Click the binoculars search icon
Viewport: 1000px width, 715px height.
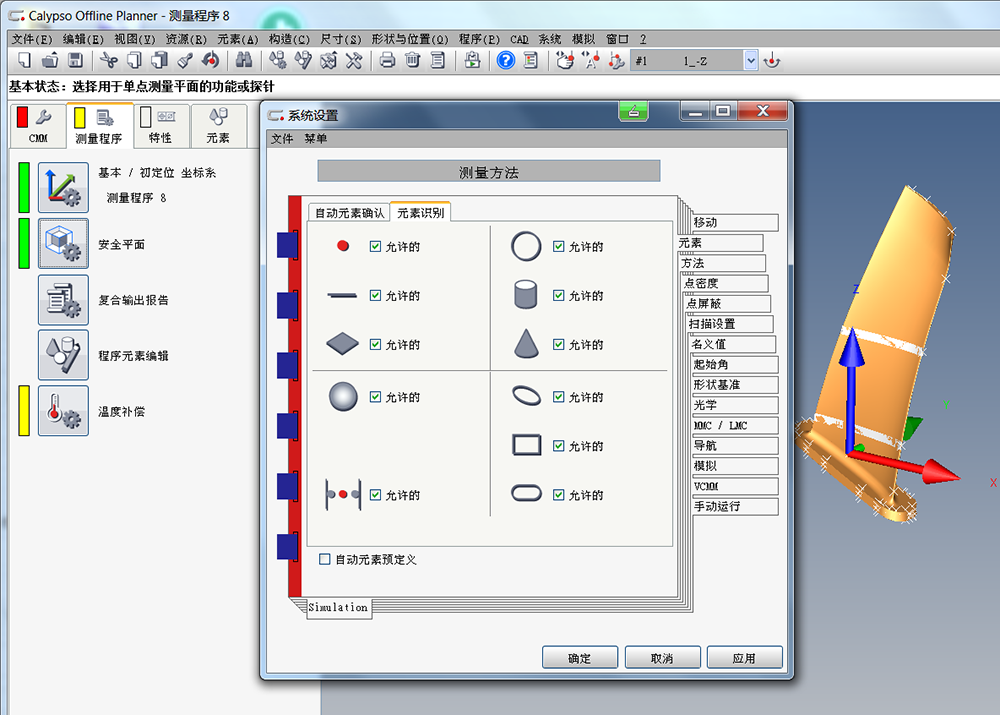(244, 61)
